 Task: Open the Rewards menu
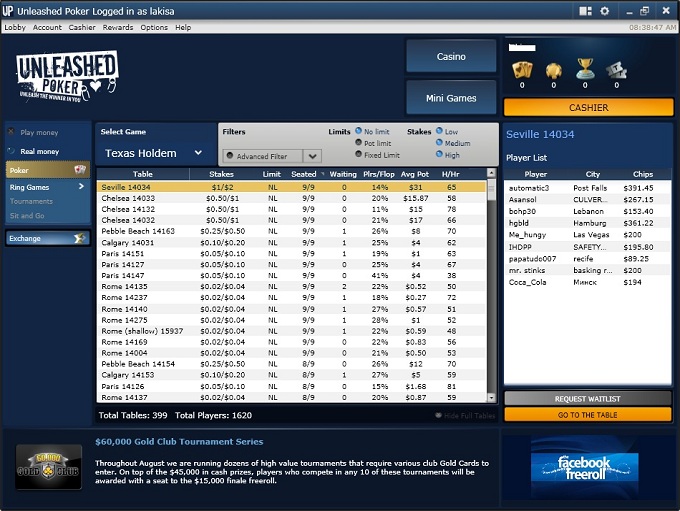tap(118, 28)
